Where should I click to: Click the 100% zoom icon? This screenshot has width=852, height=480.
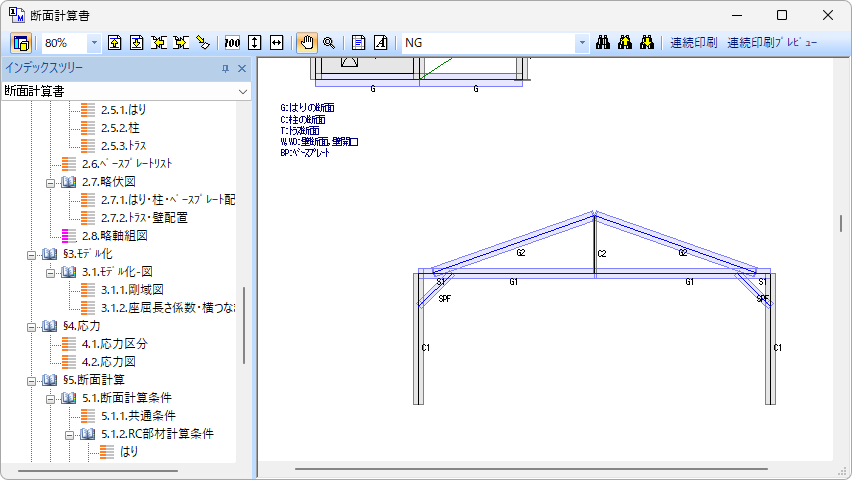tap(232, 43)
